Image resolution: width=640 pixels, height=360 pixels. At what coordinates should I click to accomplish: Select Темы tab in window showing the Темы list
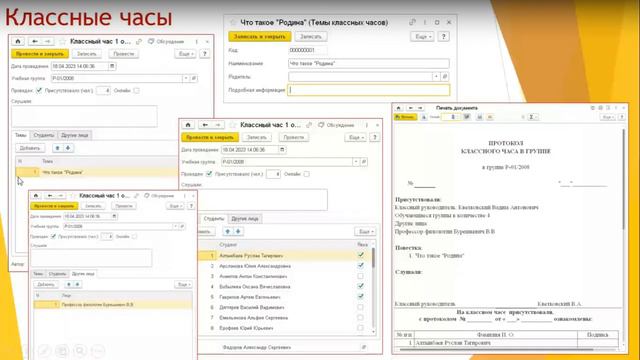click(x=21, y=136)
